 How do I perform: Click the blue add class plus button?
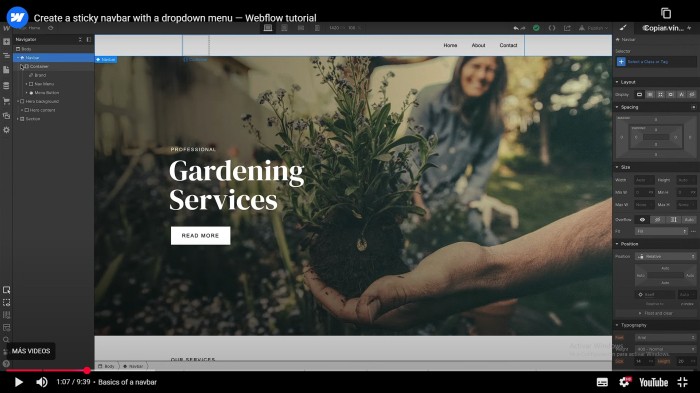[x=621, y=62]
